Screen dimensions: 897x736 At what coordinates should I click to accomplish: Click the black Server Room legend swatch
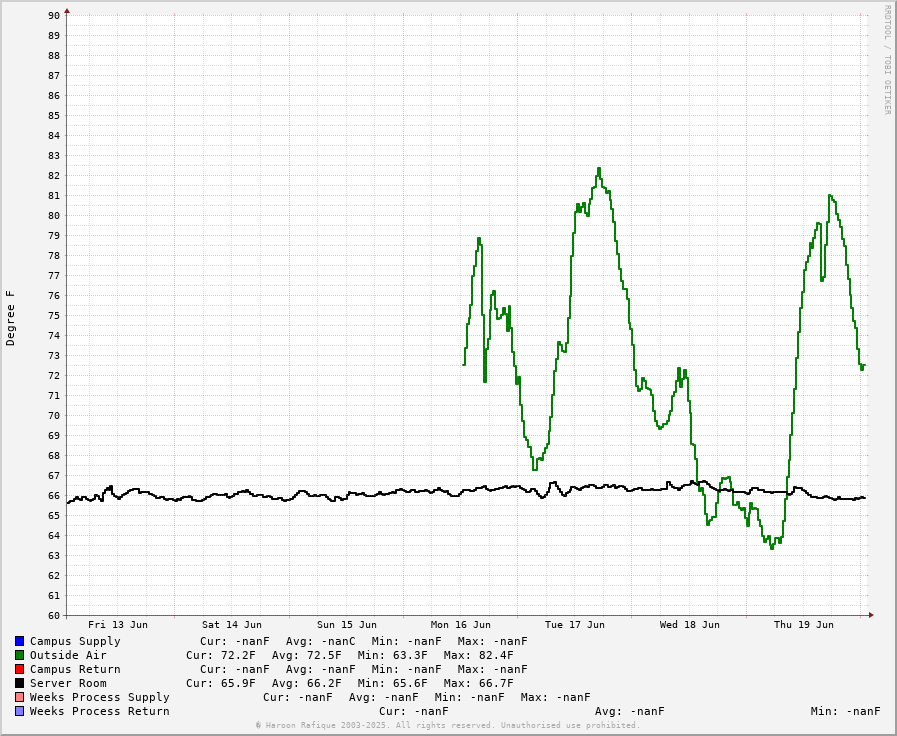[19, 683]
